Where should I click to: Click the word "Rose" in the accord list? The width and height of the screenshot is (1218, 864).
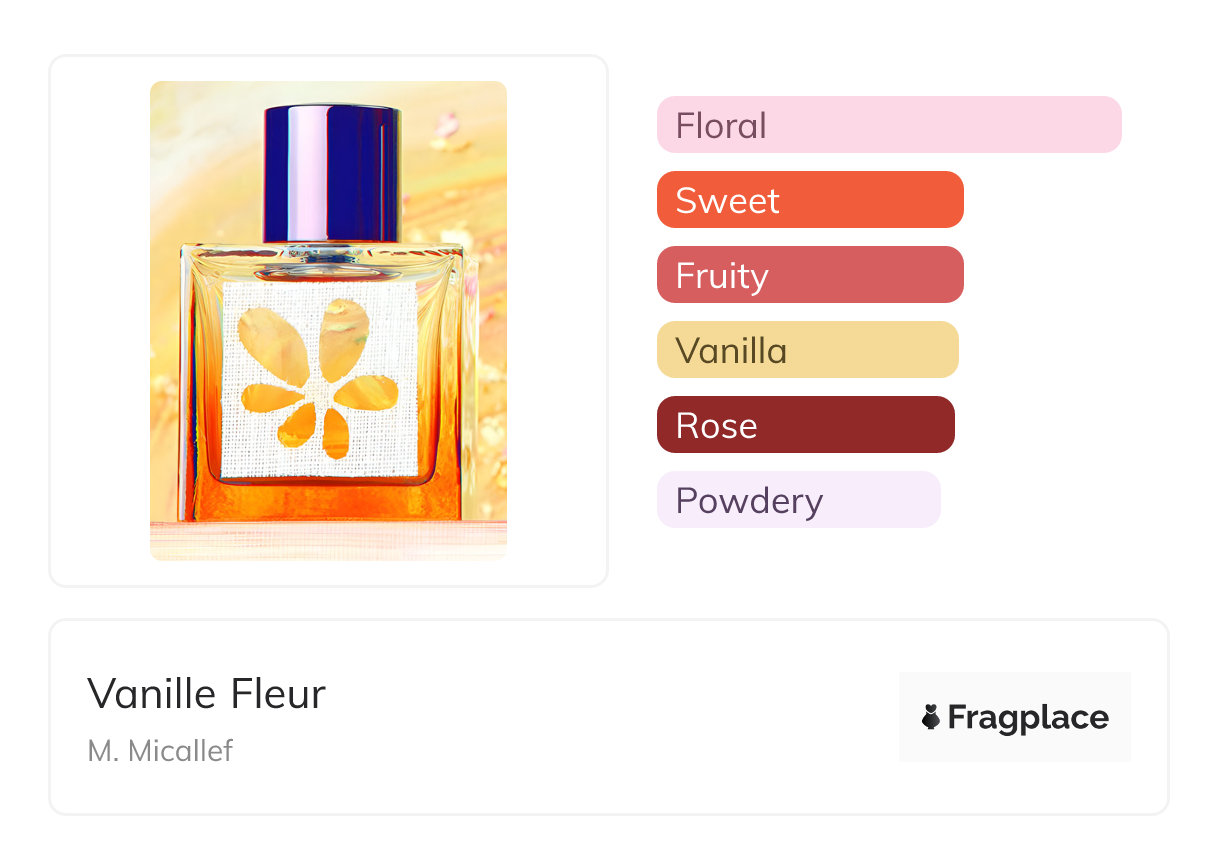[716, 425]
